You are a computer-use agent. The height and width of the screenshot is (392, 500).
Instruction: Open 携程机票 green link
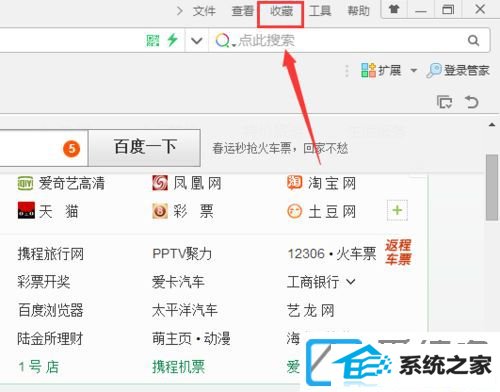tap(179, 367)
